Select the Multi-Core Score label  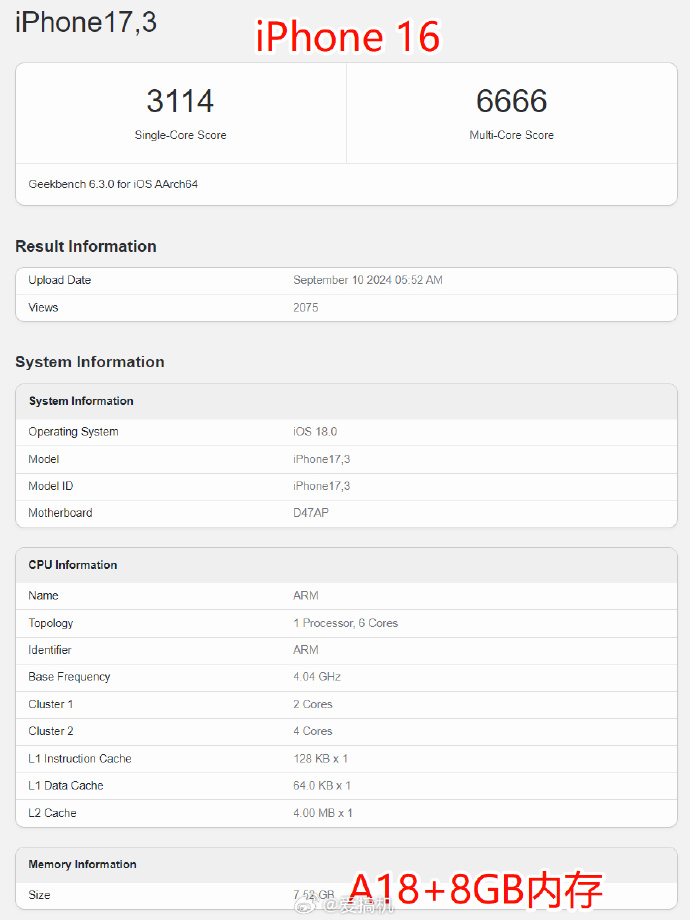[512, 135]
